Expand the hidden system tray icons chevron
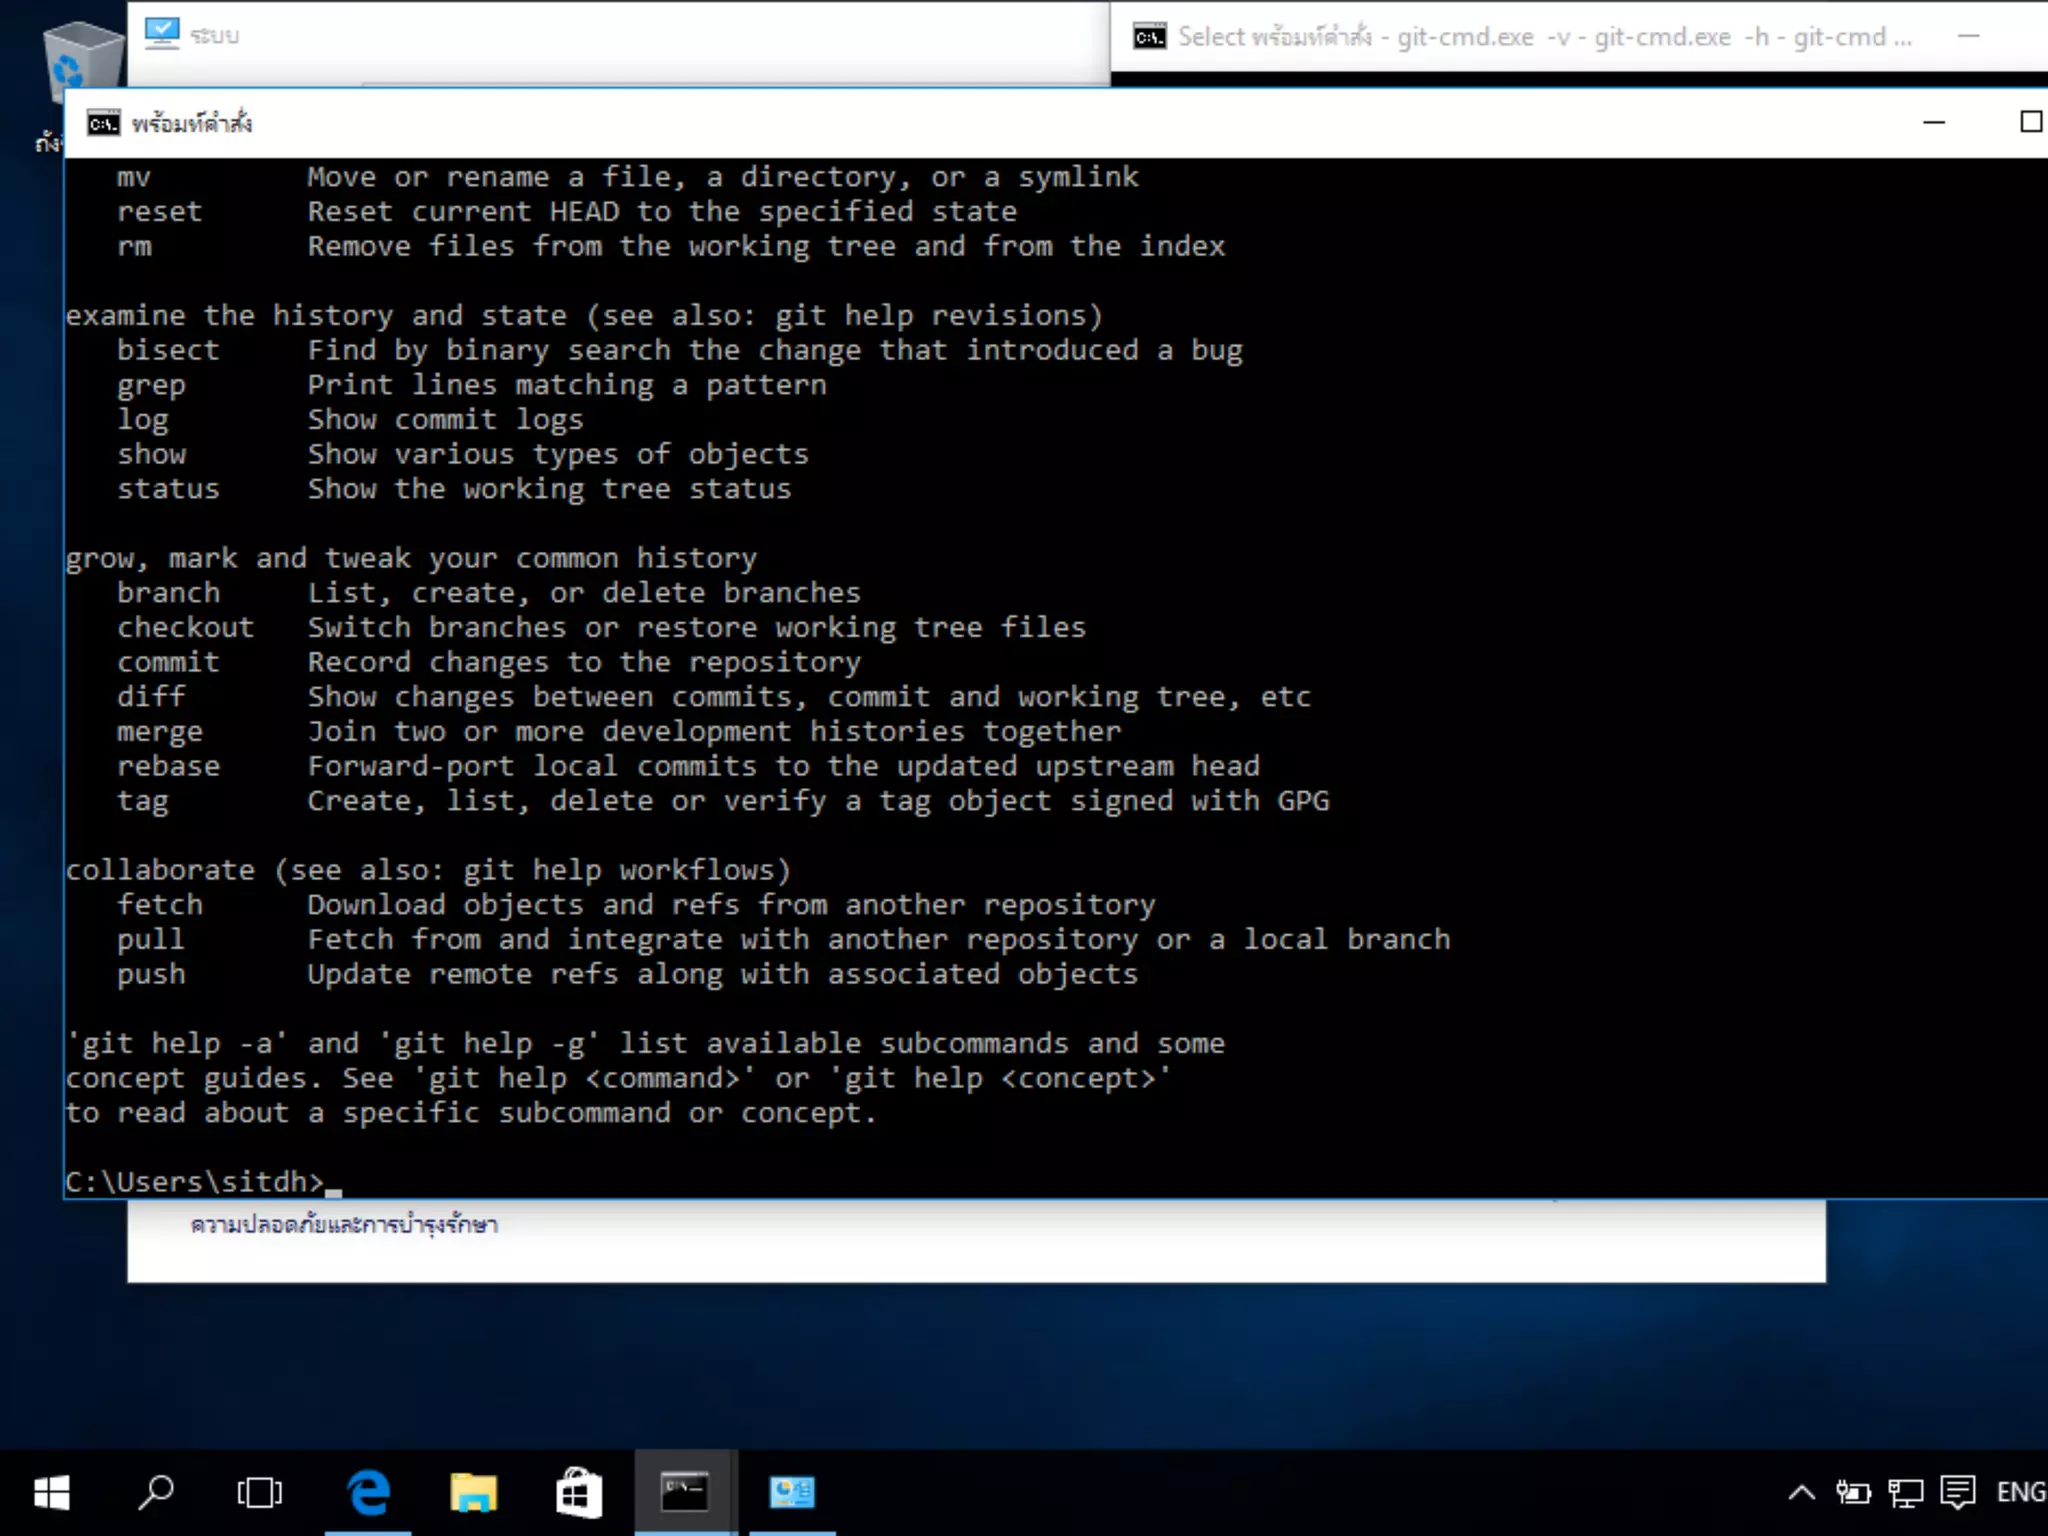This screenshot has height=1536, width=2048. point(1801,1493)
